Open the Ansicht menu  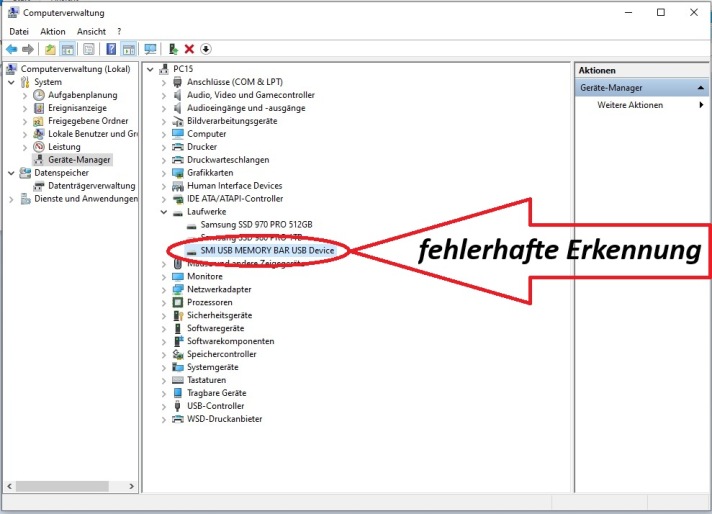tap(91, 31)
